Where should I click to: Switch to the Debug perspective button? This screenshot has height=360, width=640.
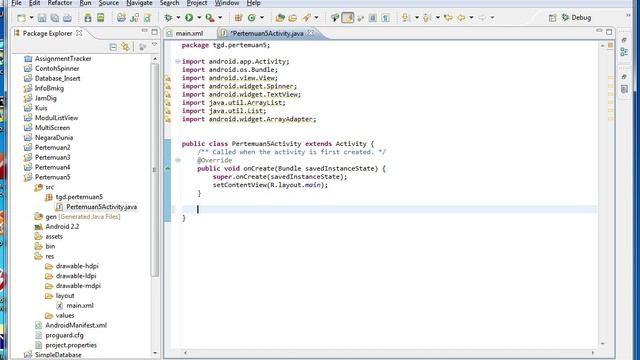point(577,18)
